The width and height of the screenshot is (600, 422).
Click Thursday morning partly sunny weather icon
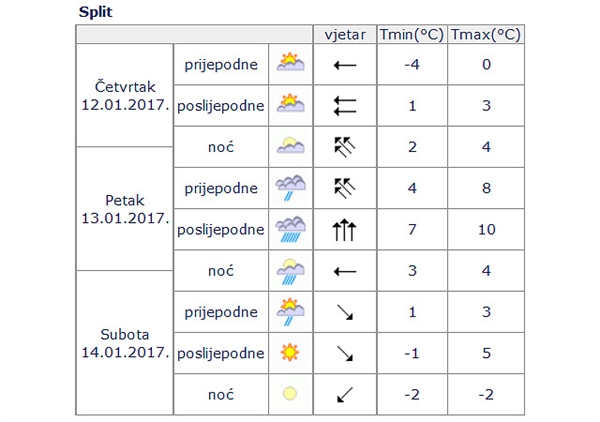[x=290, y=62]
